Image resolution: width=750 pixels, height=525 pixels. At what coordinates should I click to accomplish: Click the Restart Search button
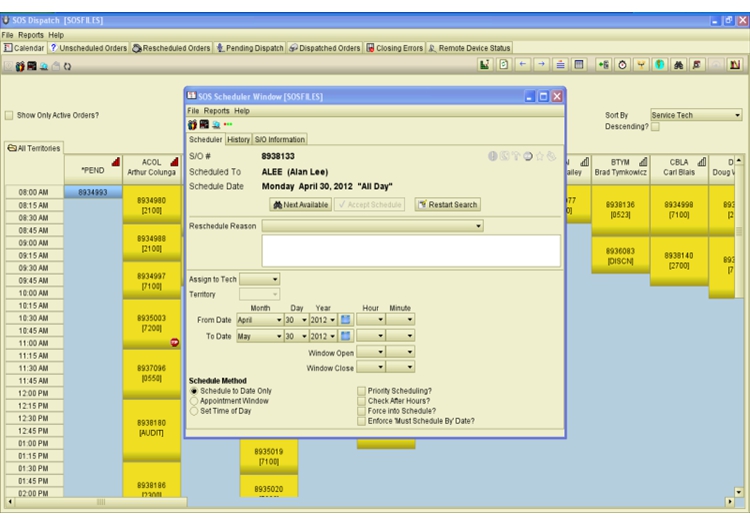tap(448, 205)
